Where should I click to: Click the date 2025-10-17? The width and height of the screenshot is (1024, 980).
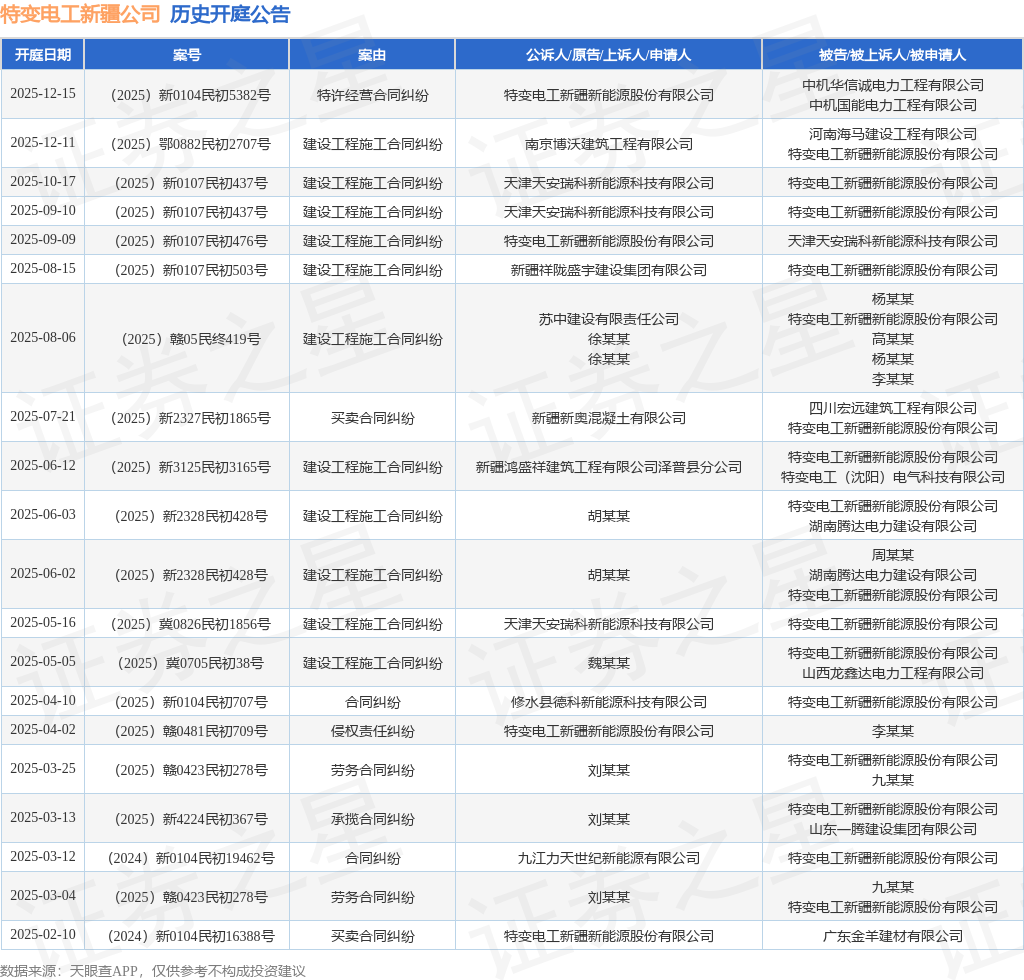pyautogui.click(x=43, y=182)
